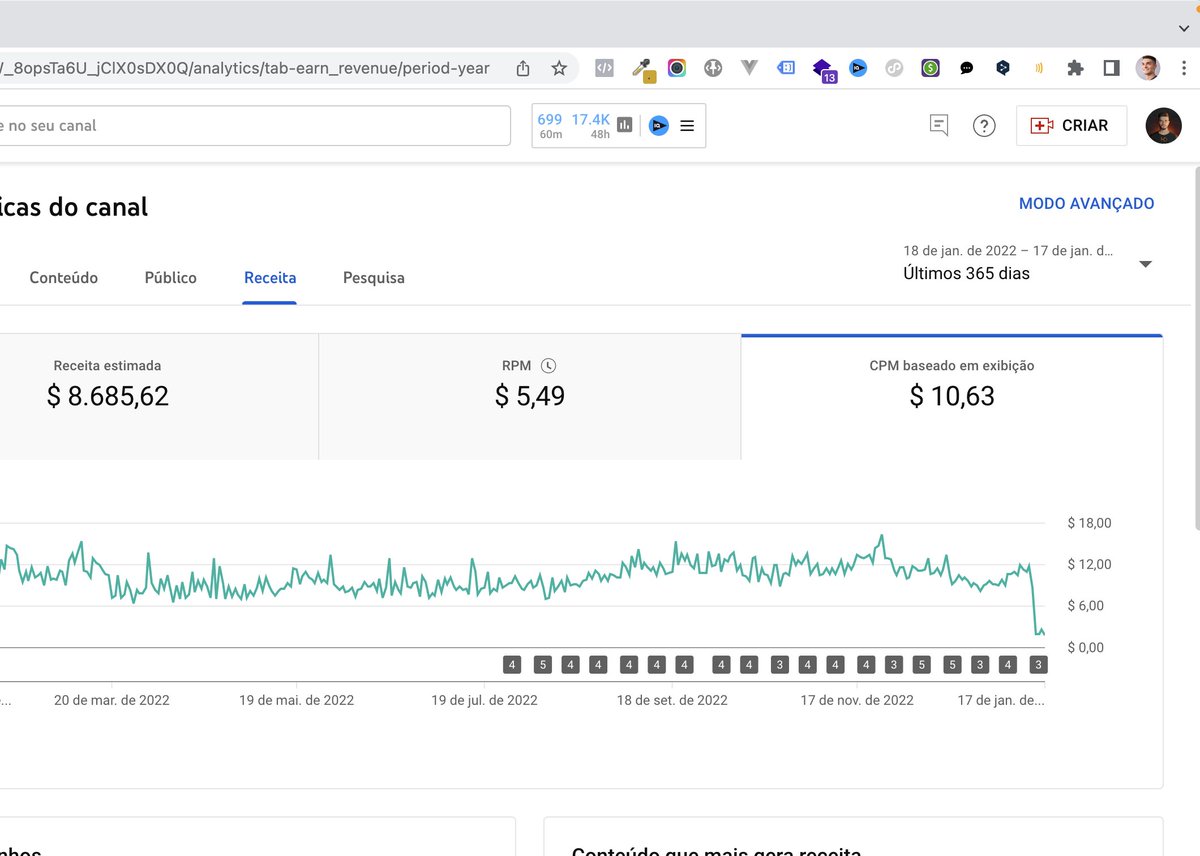The height and width of the screenshot is (856, 1200).
Task: Open the blue tag extension icon
Action: pos(787,68)
